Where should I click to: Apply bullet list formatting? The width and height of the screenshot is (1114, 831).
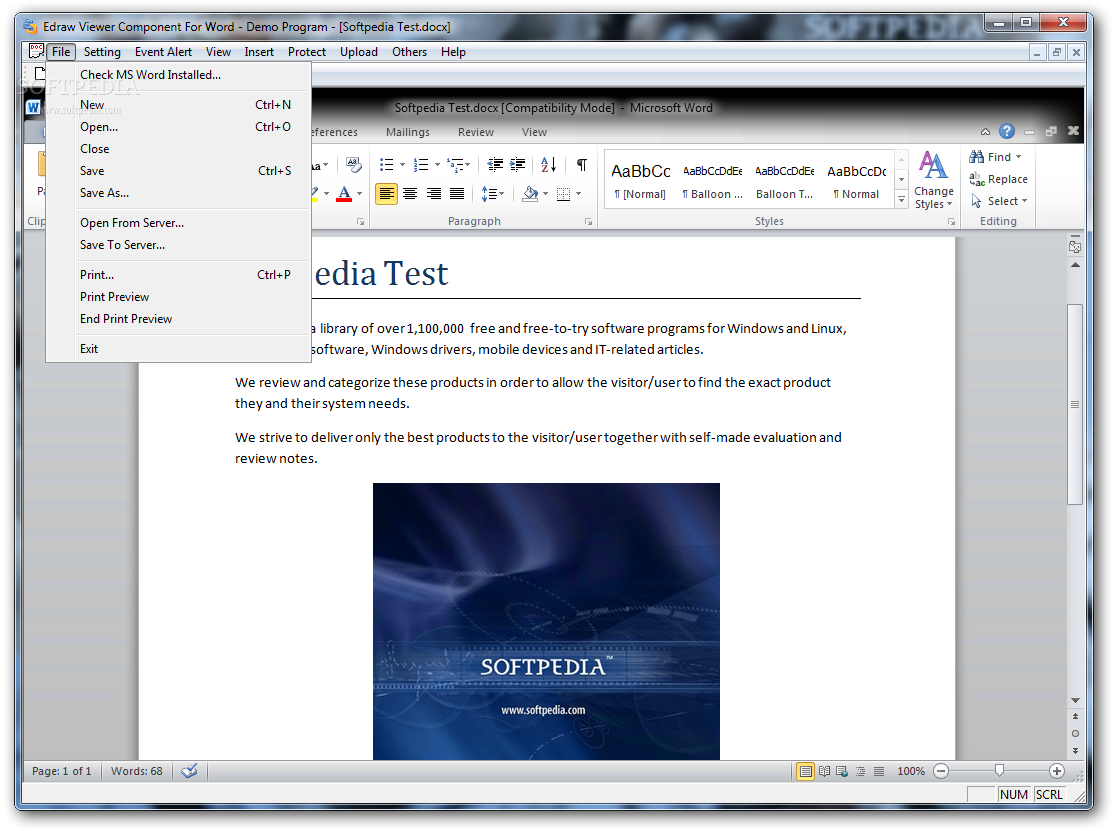tap(386, 165)
